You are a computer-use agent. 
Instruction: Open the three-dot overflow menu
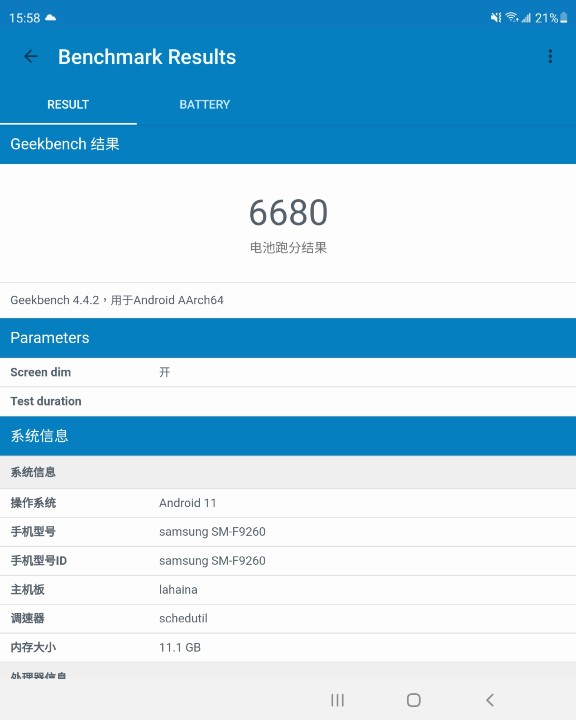pyautogui.click(x=550, y=56)
